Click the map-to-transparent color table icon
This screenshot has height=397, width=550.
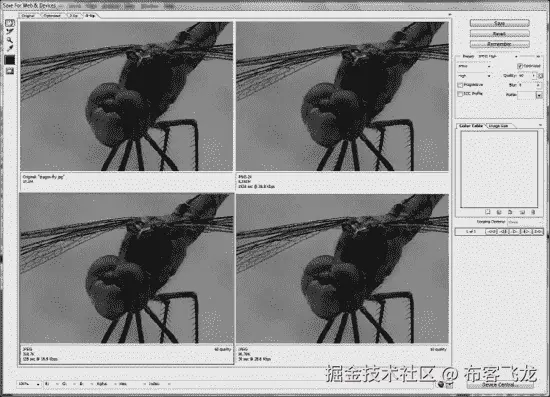pyautogui.click(x=488, y=212)
